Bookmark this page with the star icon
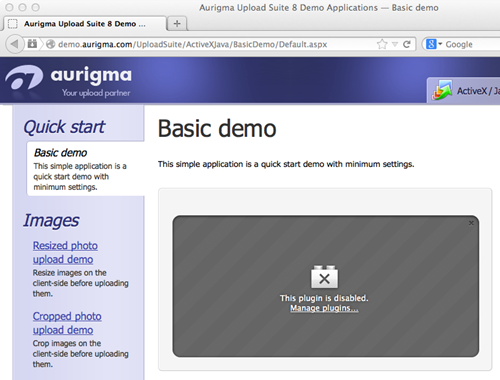The height and width of the screenshot is (380, 500). 382,44
